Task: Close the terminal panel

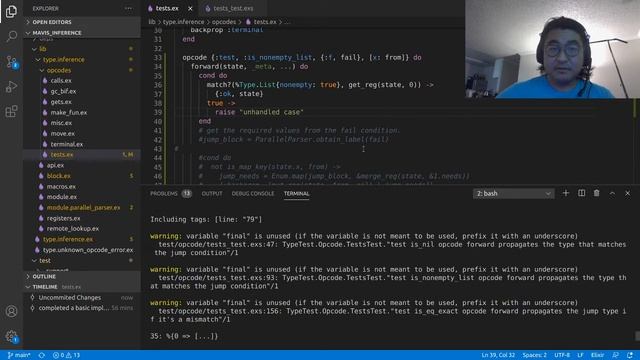Action: click(627, 193)
